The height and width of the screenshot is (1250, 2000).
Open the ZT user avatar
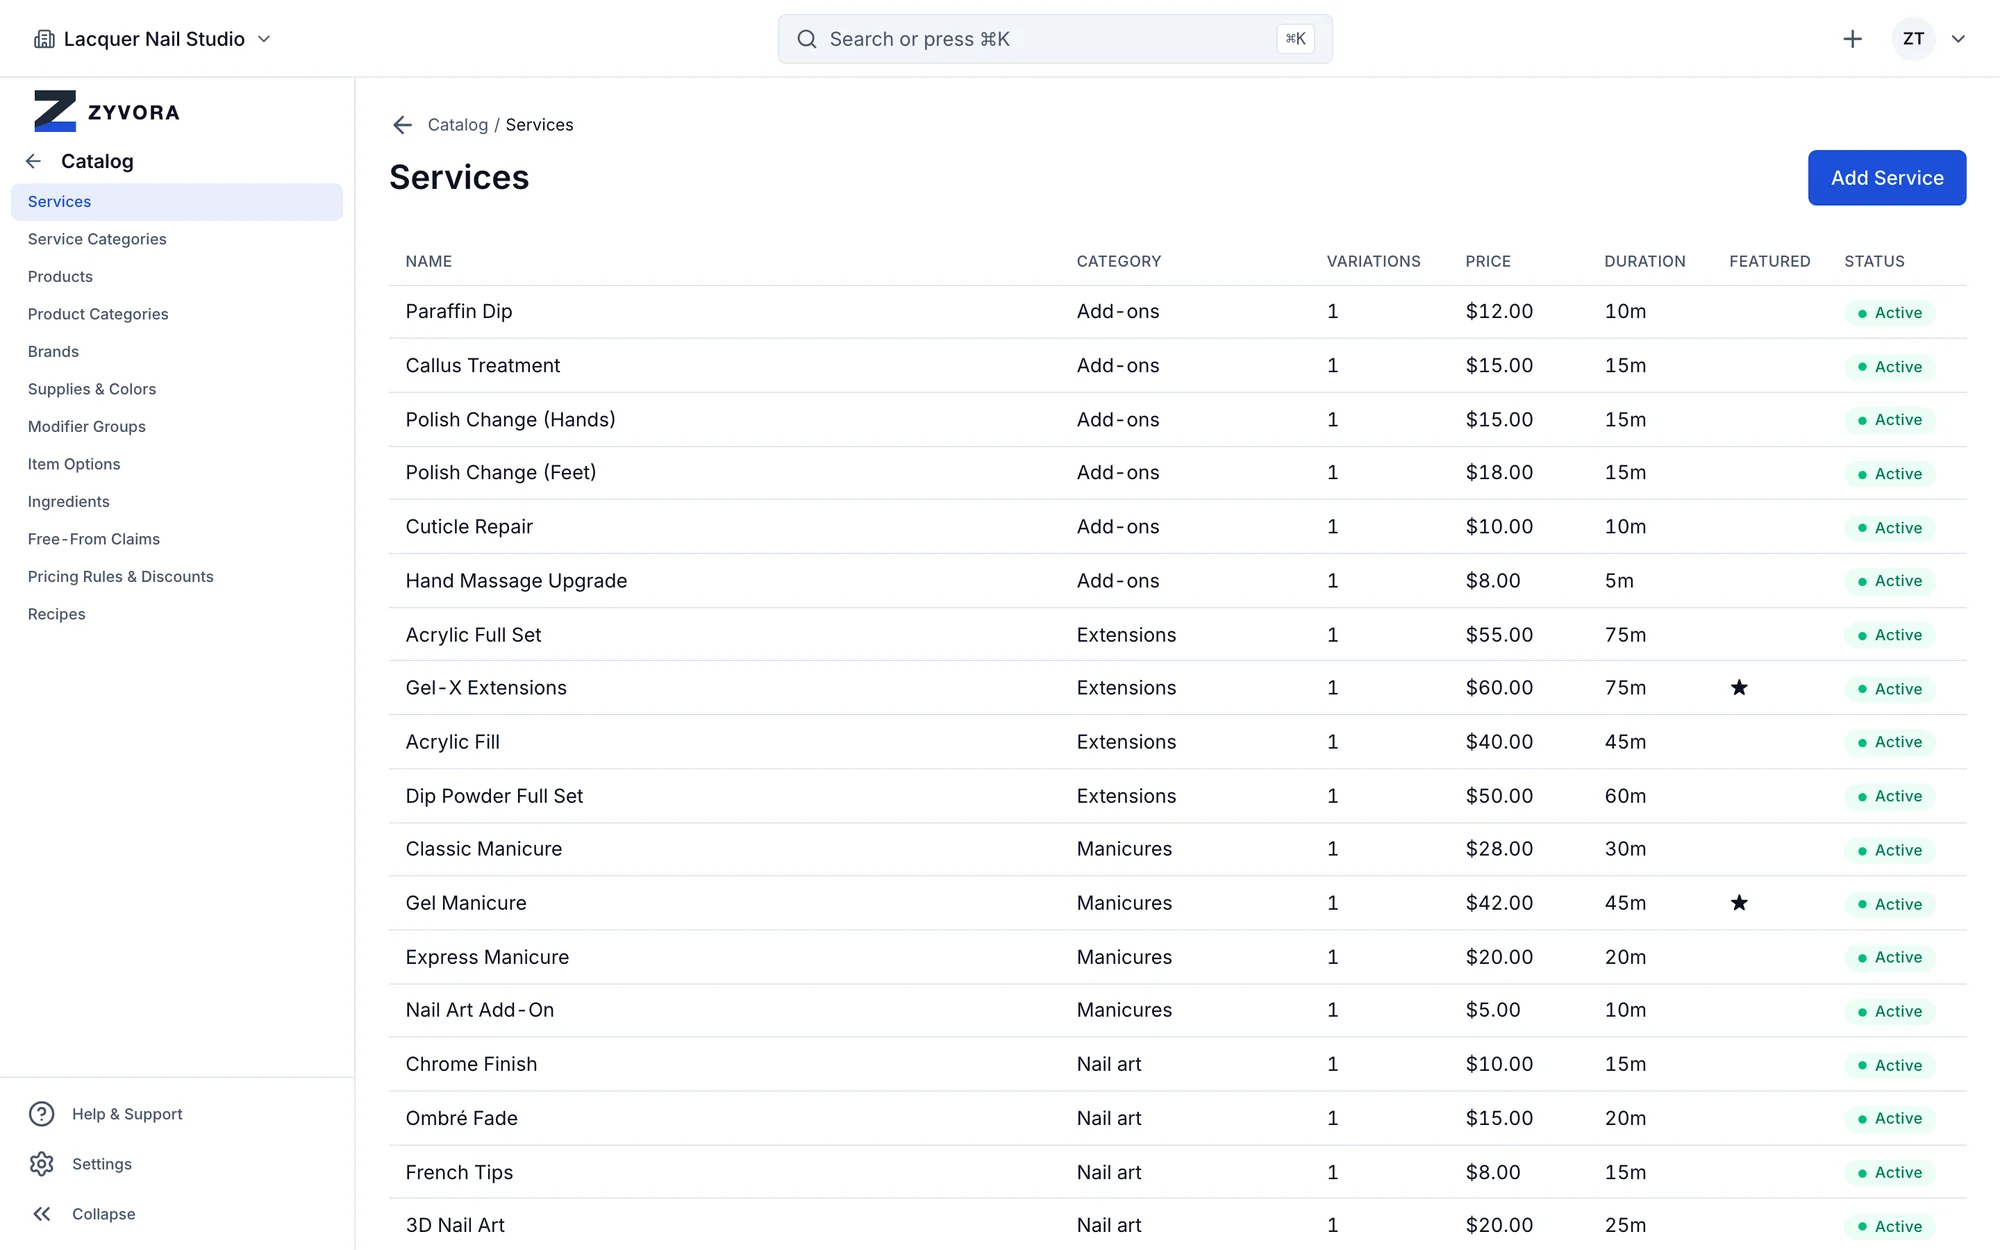point(1913,39)
